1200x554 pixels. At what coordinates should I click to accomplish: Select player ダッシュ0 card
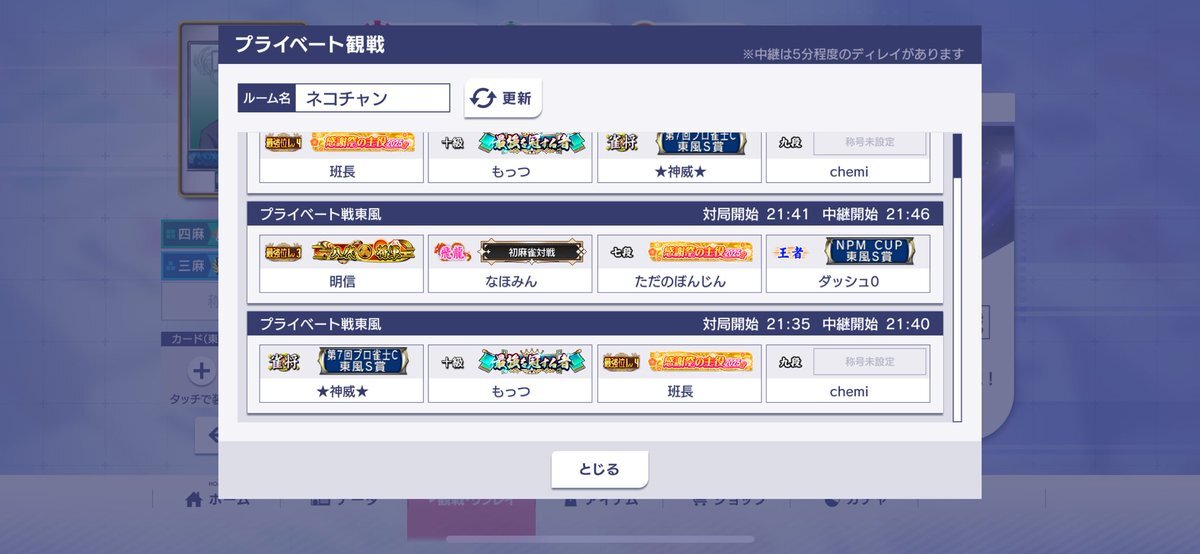[x=848, y=264]
